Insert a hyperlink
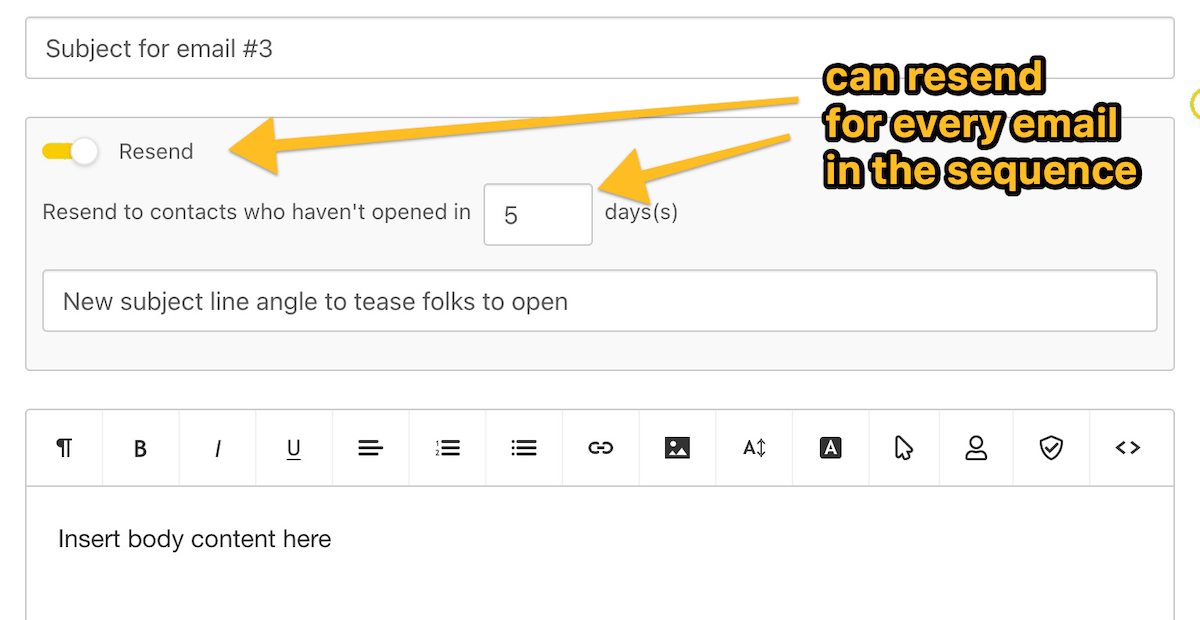Viewport: 1200px width, 620px height. tap(600, 448)
